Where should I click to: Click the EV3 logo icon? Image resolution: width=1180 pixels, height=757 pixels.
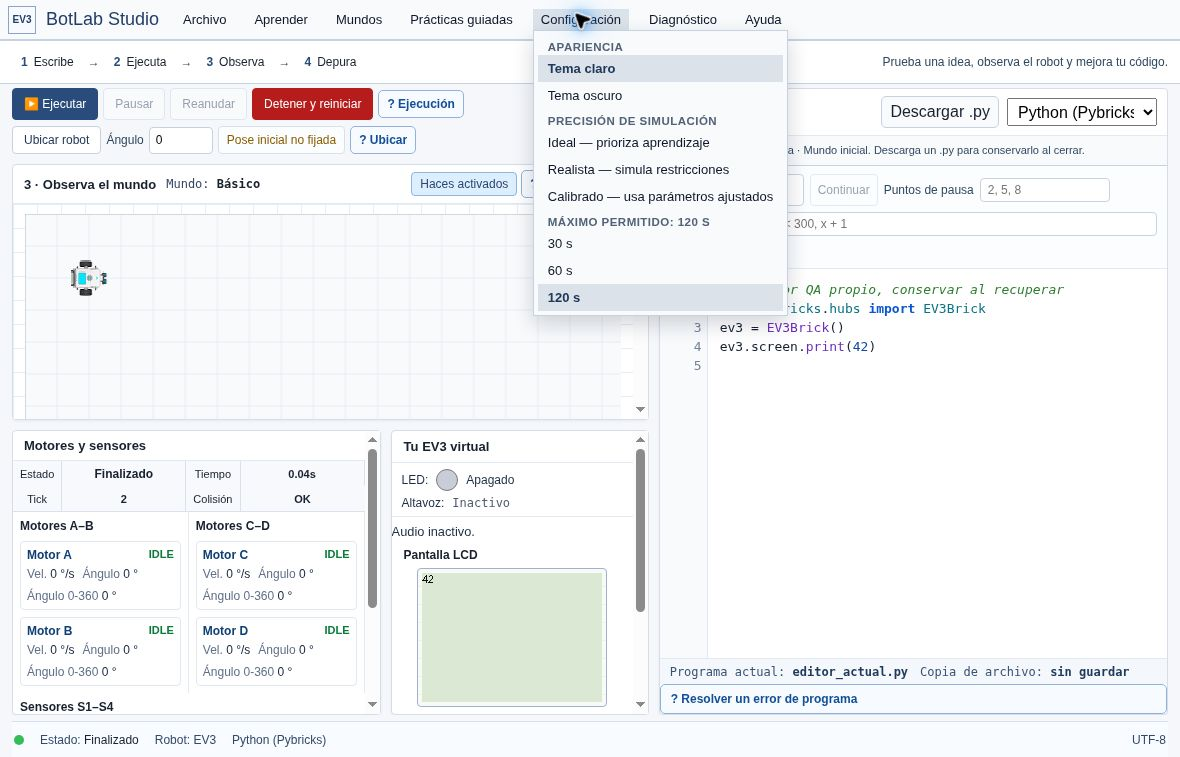[x=22, y=20]
